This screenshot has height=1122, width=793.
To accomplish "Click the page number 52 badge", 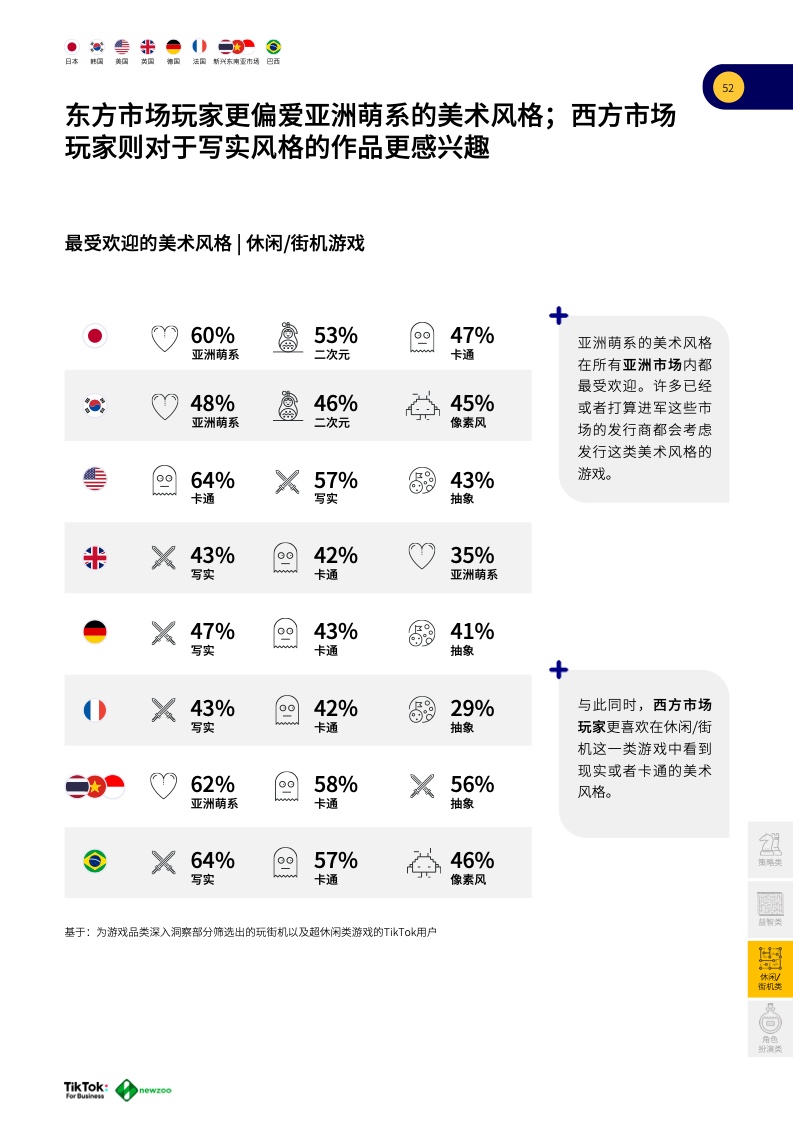I will [x=728, y=88].
